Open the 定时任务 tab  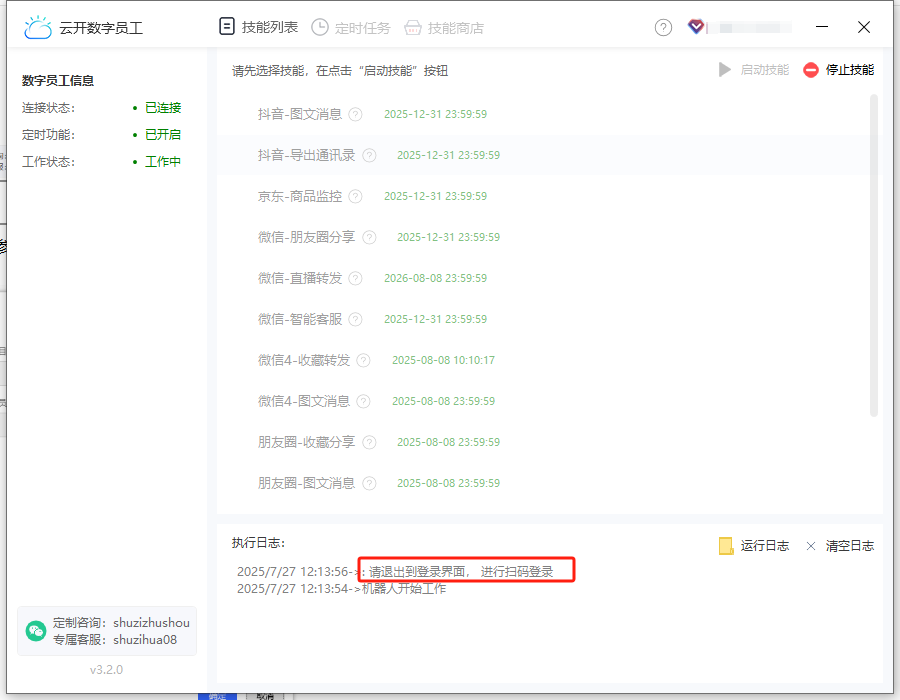351,28
